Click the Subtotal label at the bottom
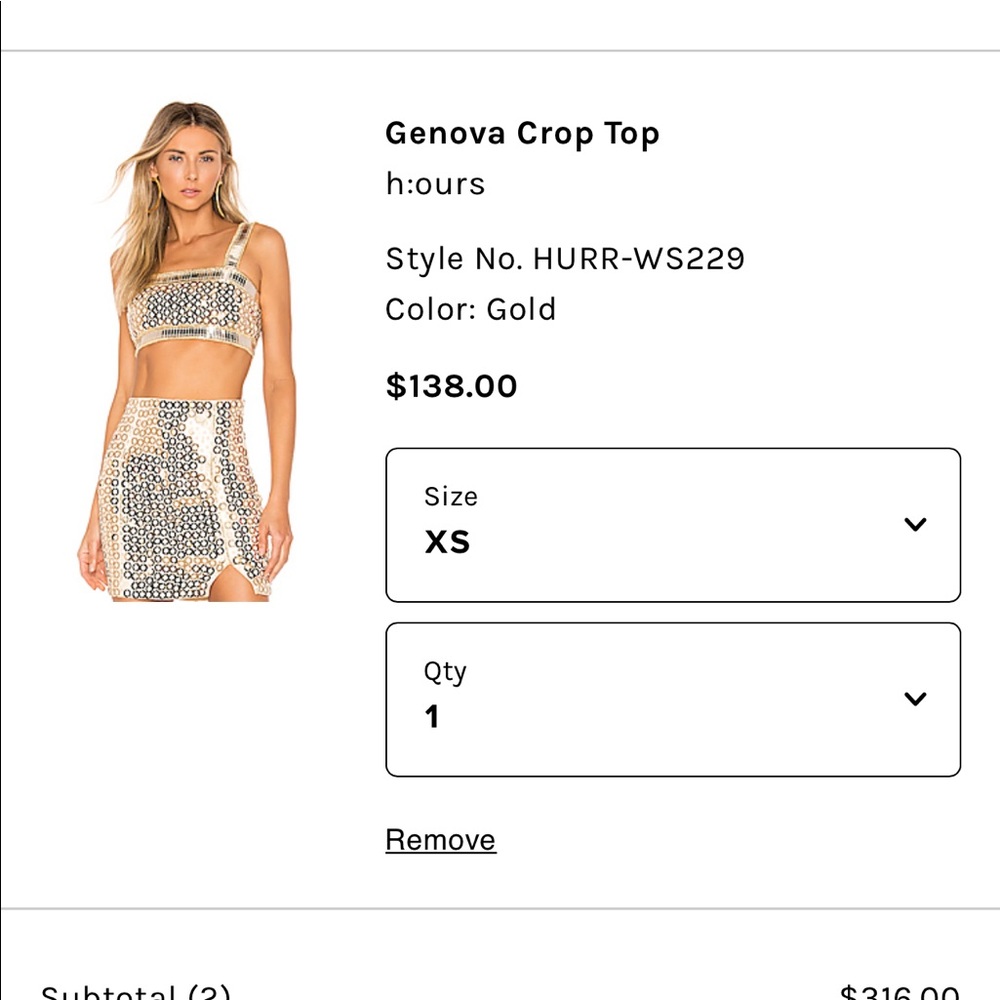1000x1000 pixels. (135, 992)
